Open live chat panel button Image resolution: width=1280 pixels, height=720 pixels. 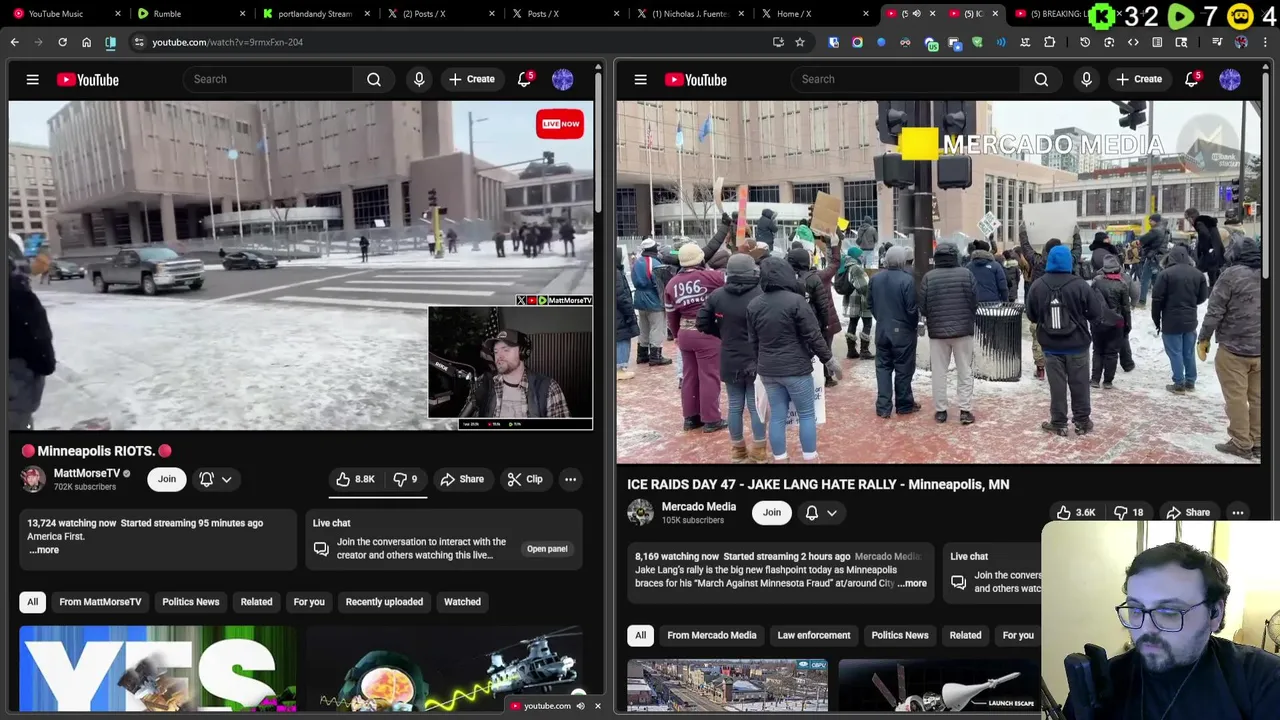pos(547,549)
